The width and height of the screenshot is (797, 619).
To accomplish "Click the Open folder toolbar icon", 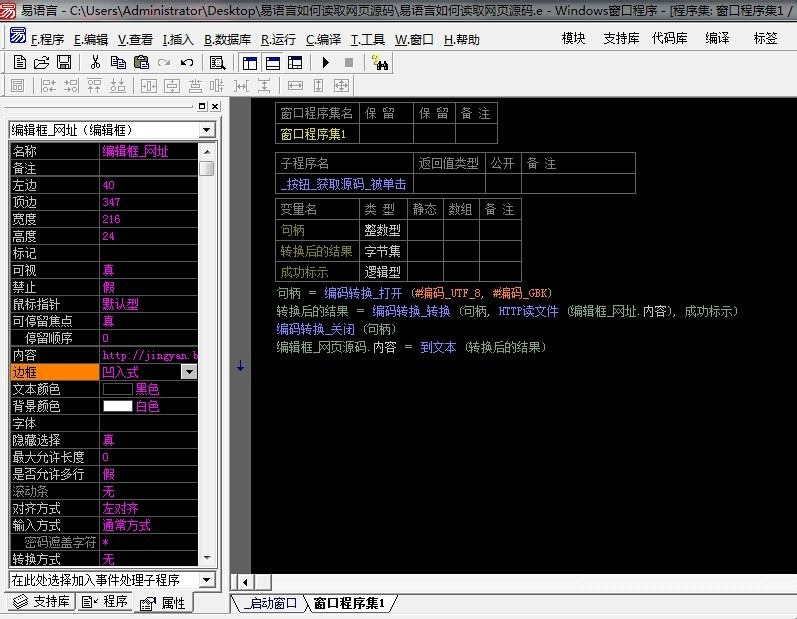I will click(x=41, y=62).
